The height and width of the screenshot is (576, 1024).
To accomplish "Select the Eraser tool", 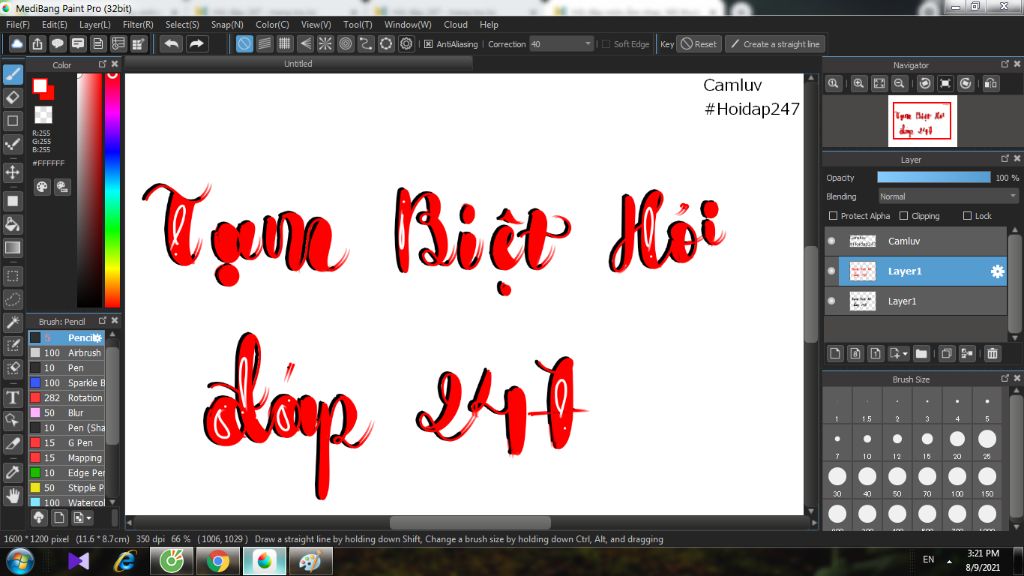I will coord(12,97).
